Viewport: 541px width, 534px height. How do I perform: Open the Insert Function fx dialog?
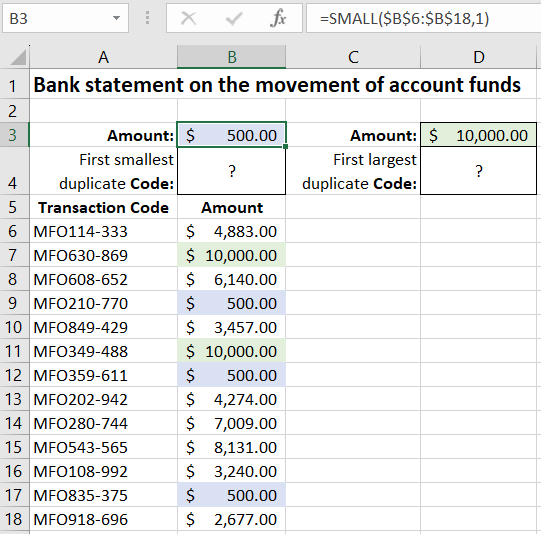coord(278,18)
